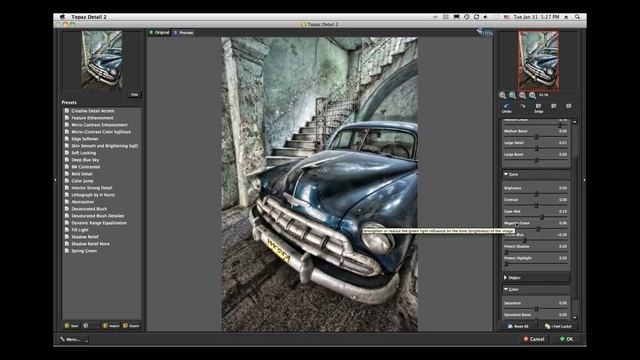Viewport: 640px width, 360px height.
Task: Click the settings panel scroll-up arrow
Action: pos(575,122)
